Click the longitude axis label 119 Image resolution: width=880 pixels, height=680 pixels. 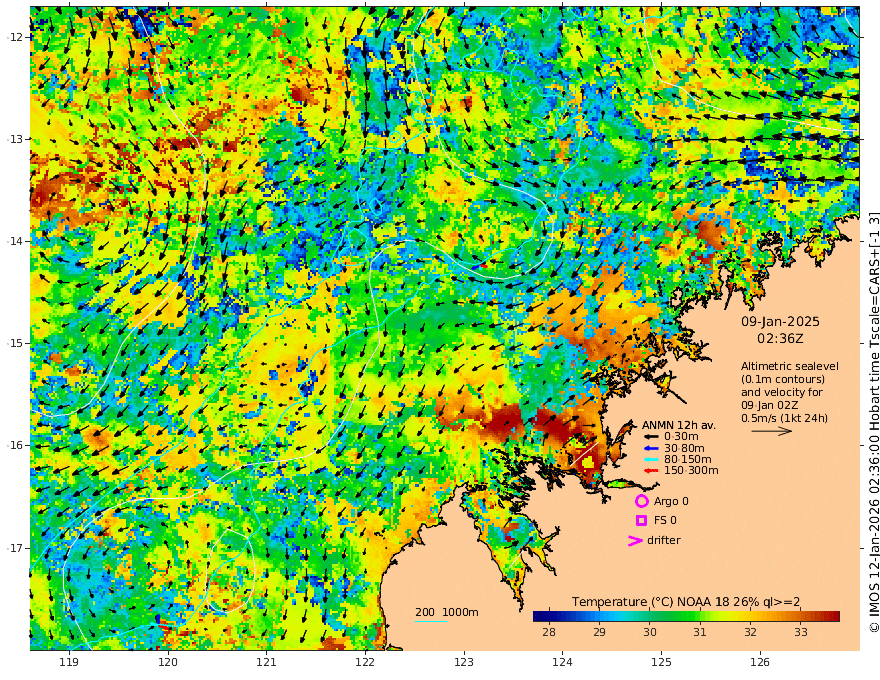coord(69,663)
